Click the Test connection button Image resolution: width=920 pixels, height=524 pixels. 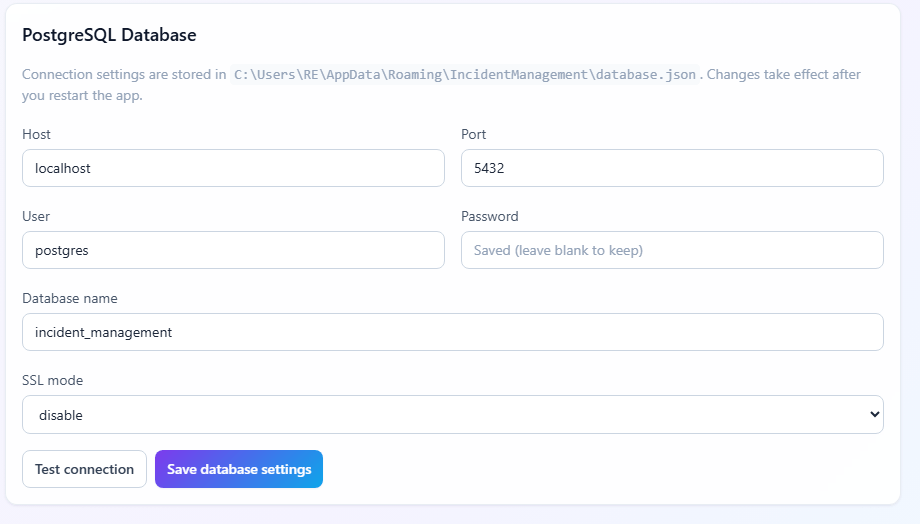pos(84,469)
